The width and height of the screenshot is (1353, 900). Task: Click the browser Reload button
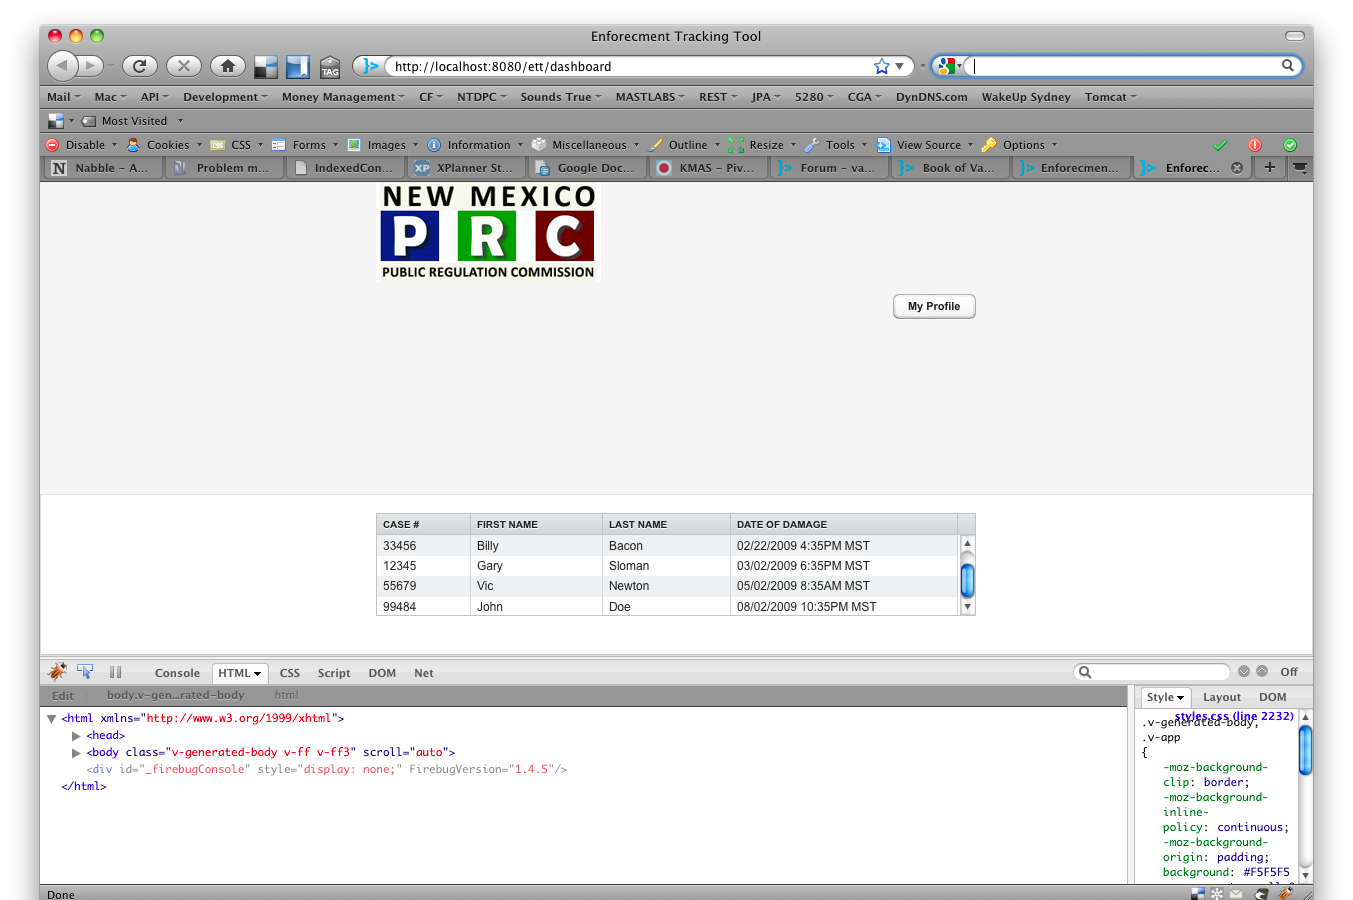point(139,66)
